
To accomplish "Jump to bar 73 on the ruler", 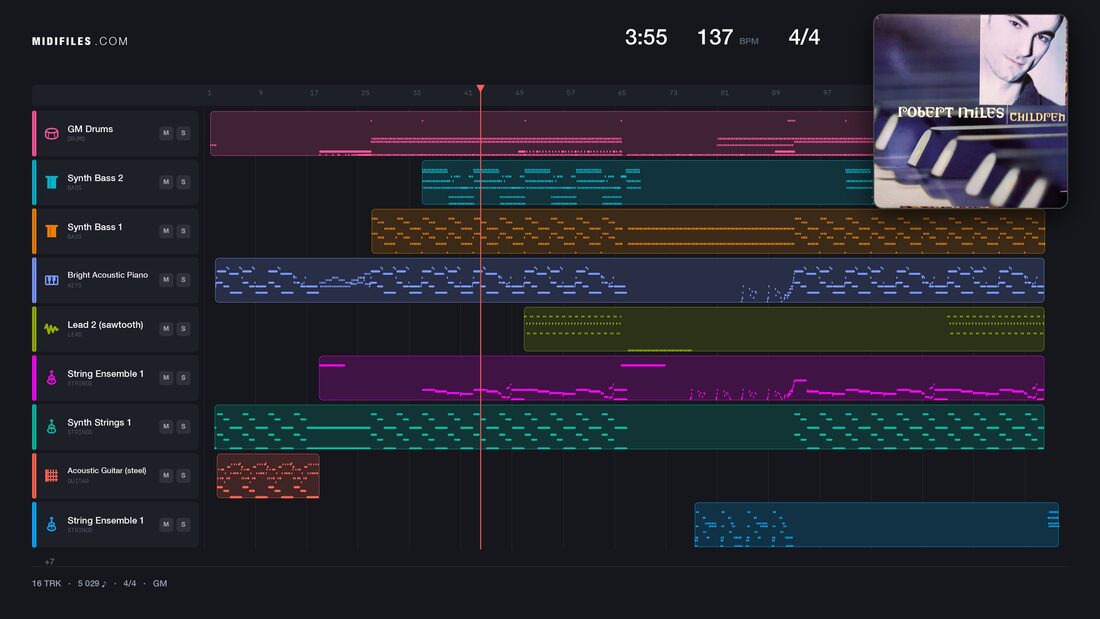I will pos(673,93).
